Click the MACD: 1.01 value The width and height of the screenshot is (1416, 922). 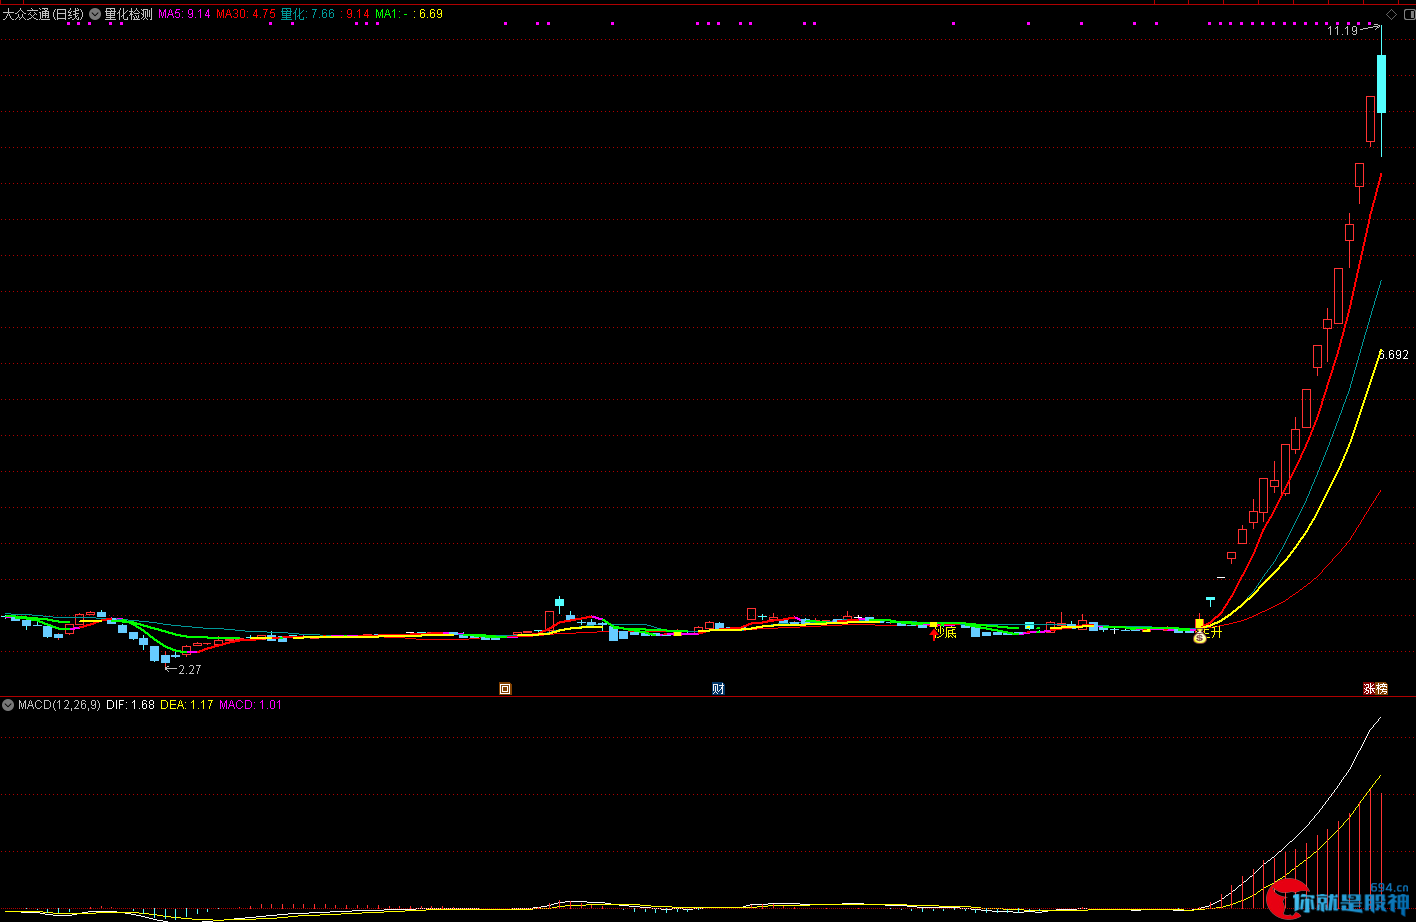pyautogui.click(x=250, y=705)
